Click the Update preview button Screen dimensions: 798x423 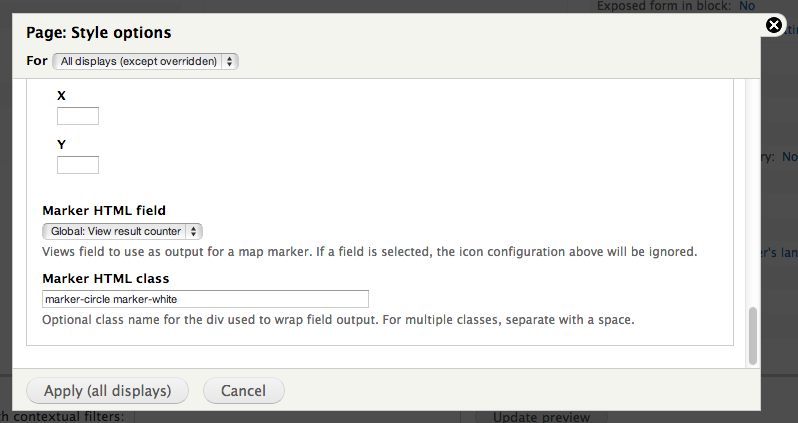coord(542,417)
